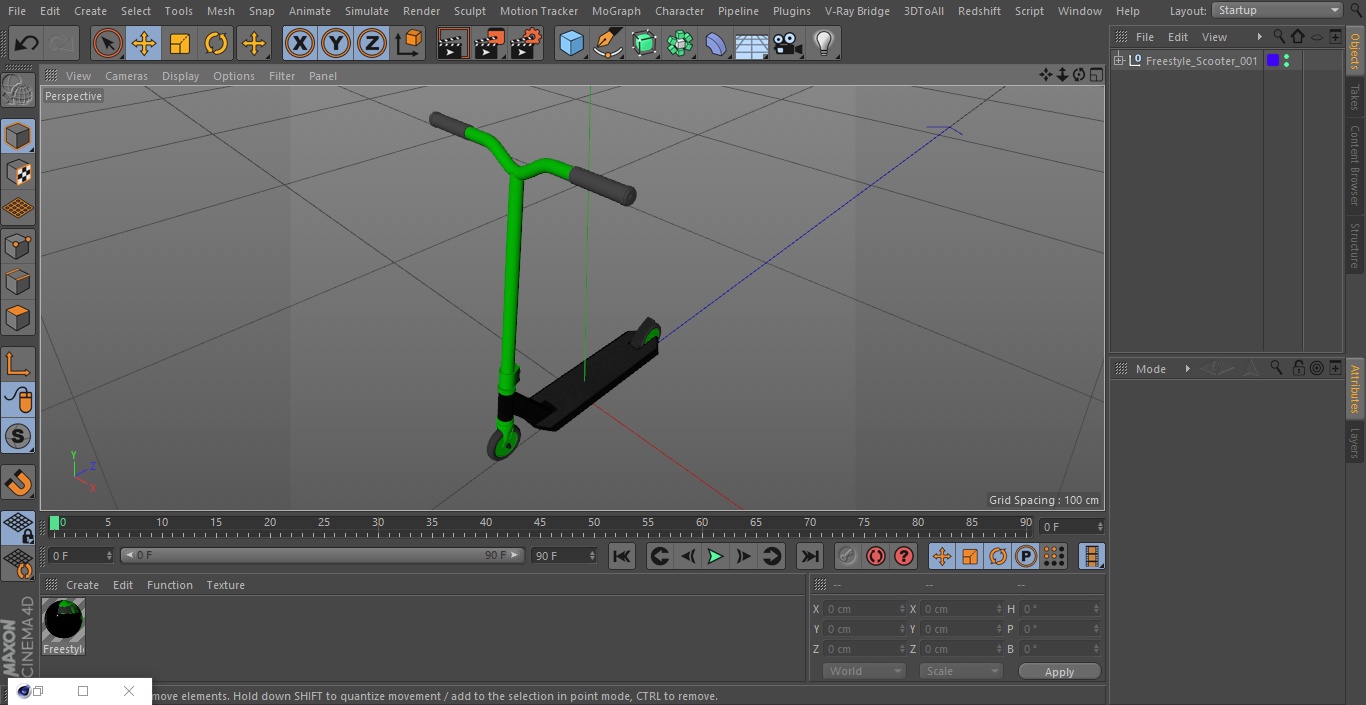The image size is (1366, 705).
Task: Open World coordinate system dropdown
Action: click(x=864, y=671)
